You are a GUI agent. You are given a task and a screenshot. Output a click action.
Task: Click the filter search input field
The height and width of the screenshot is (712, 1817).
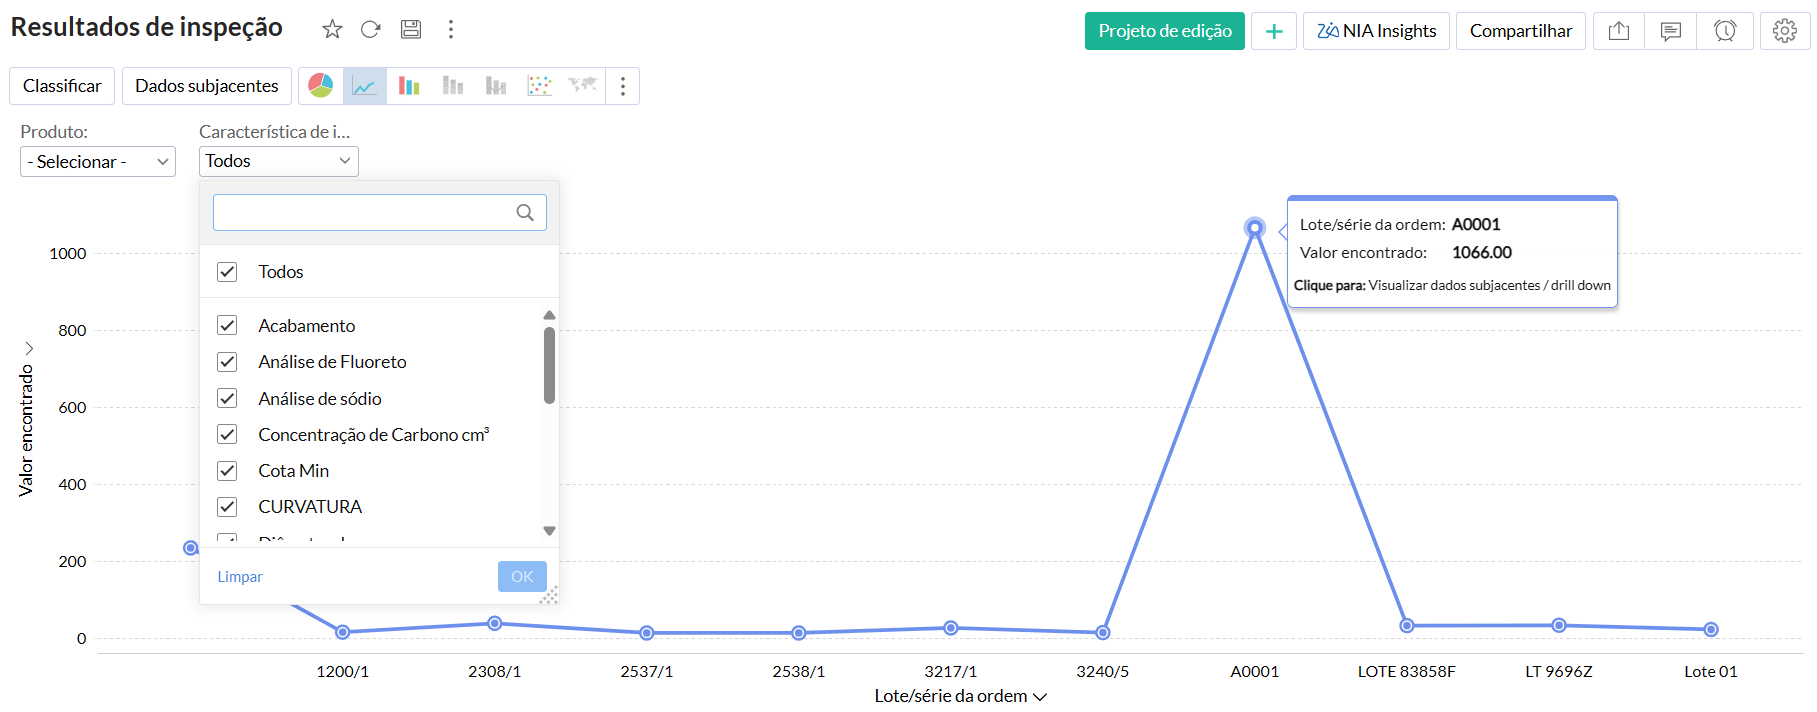(365, 212)
